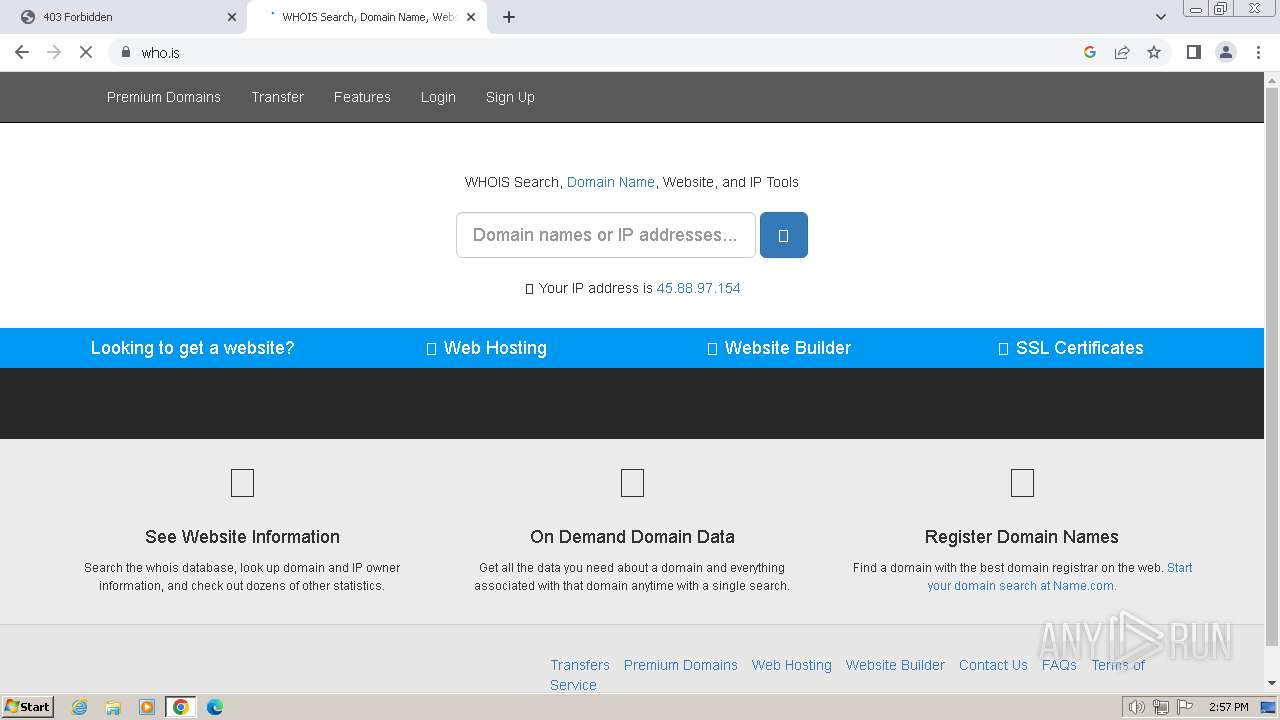Open the footer Premium Domains link
This screenshot has width=1280, height=720.
(x=681, y=665)
